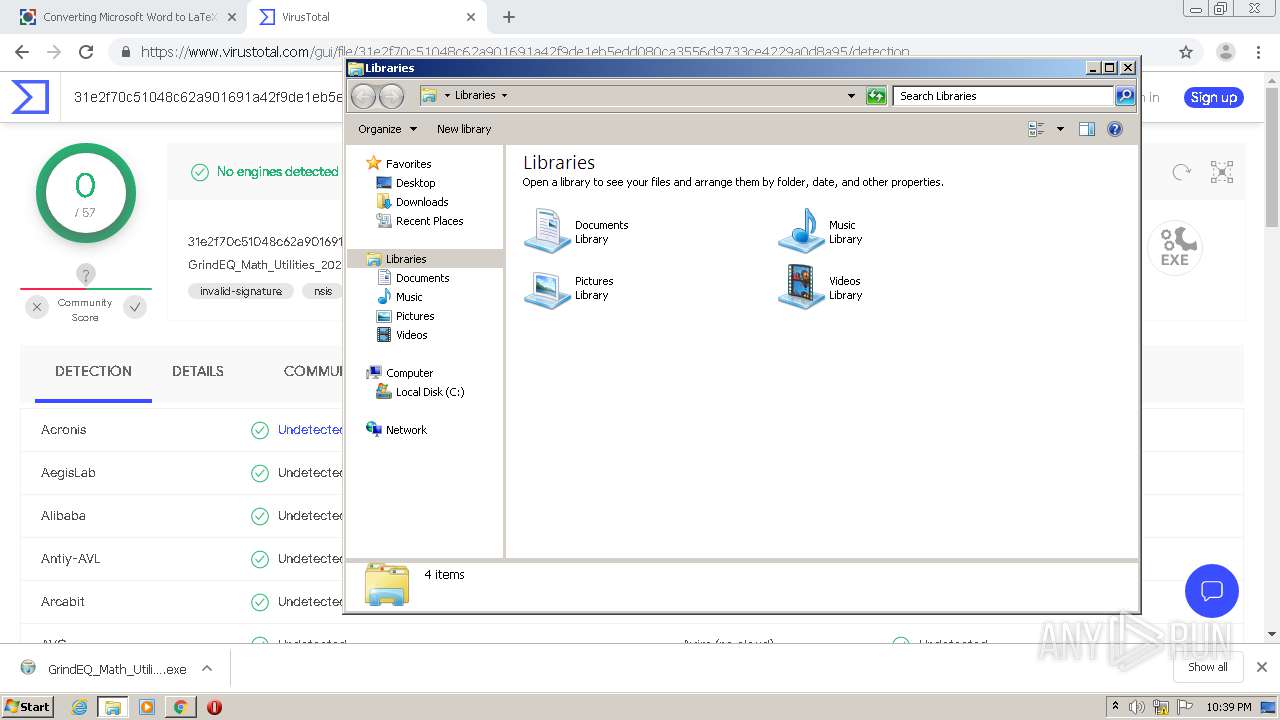Select Desktop under Favorites
Viewport: 1280px width, 720px height.
[415, 183]
